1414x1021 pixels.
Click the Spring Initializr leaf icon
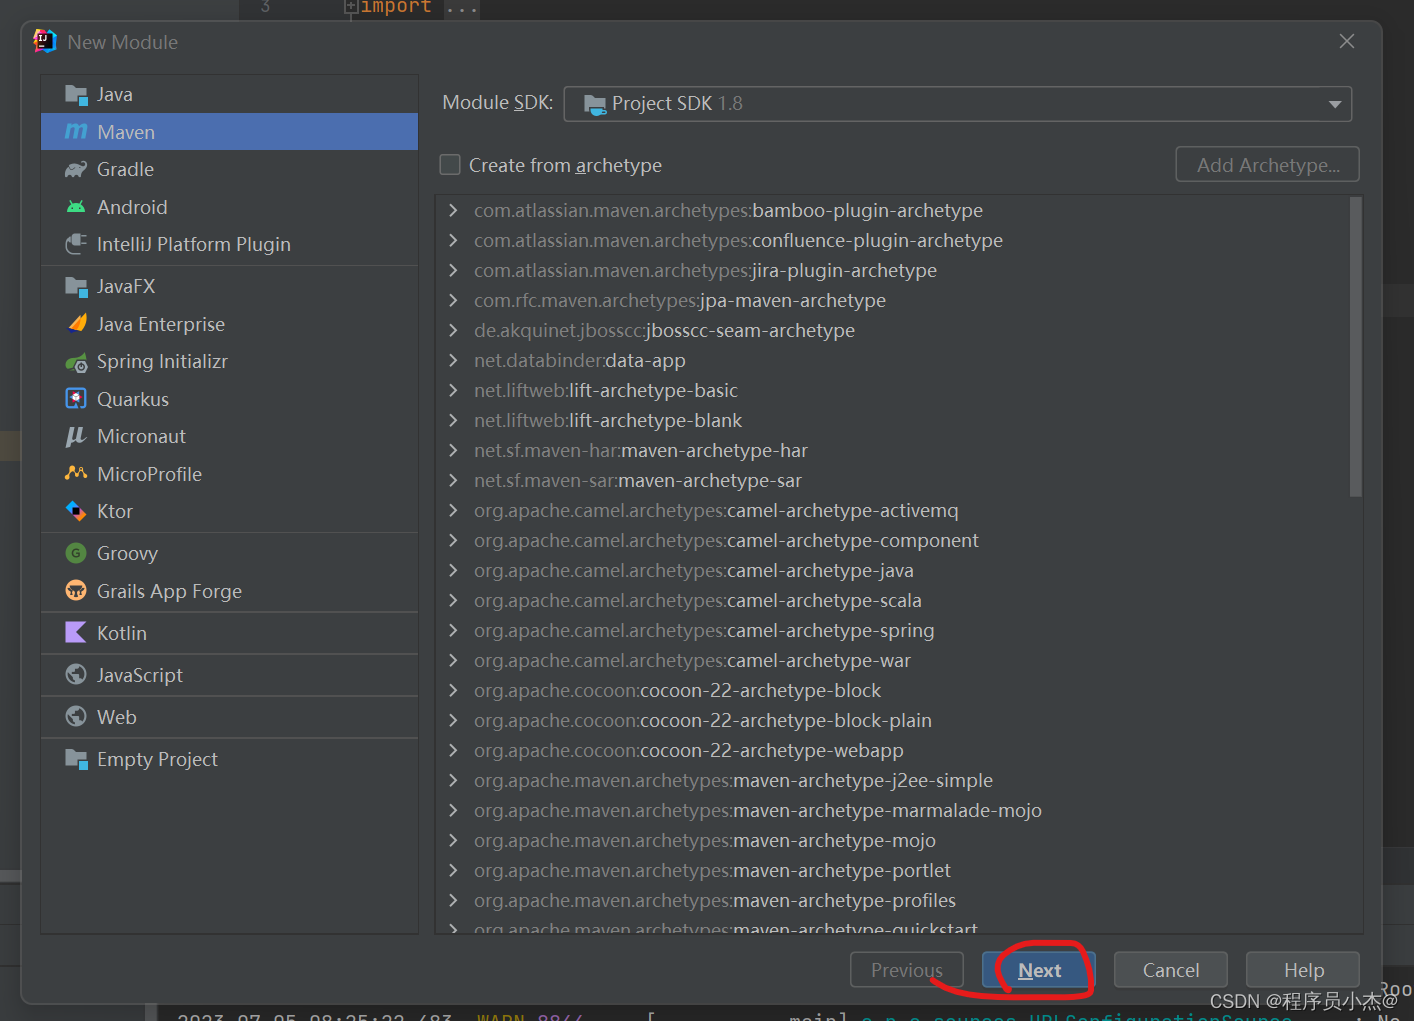coord(76,362)
